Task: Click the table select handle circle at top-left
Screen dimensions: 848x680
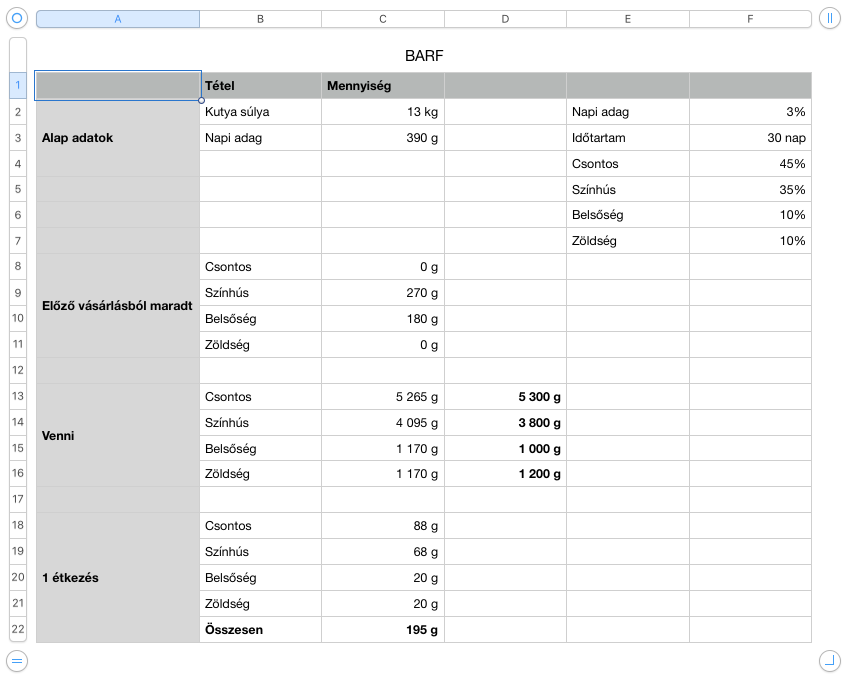Action: 17,19
